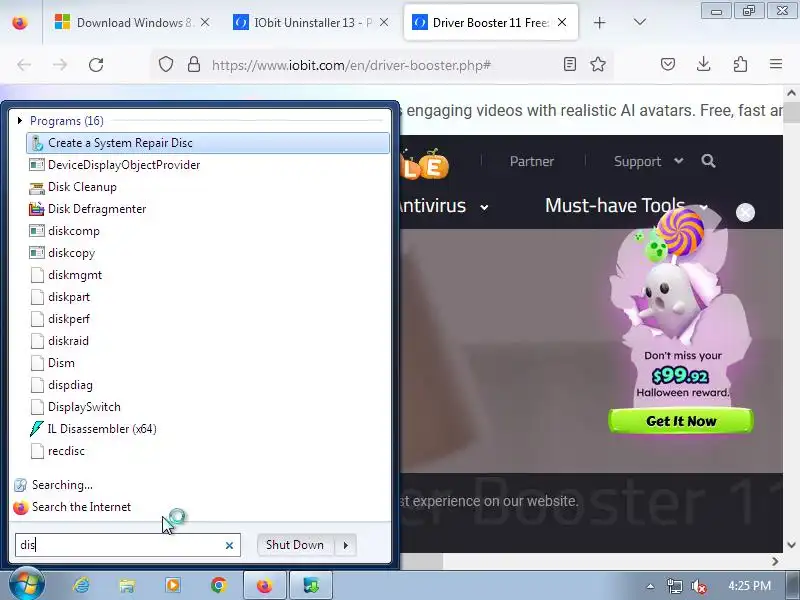Click the Disk Cleanup icon
This screenshot has height=600, width=800.
point(37,187)
